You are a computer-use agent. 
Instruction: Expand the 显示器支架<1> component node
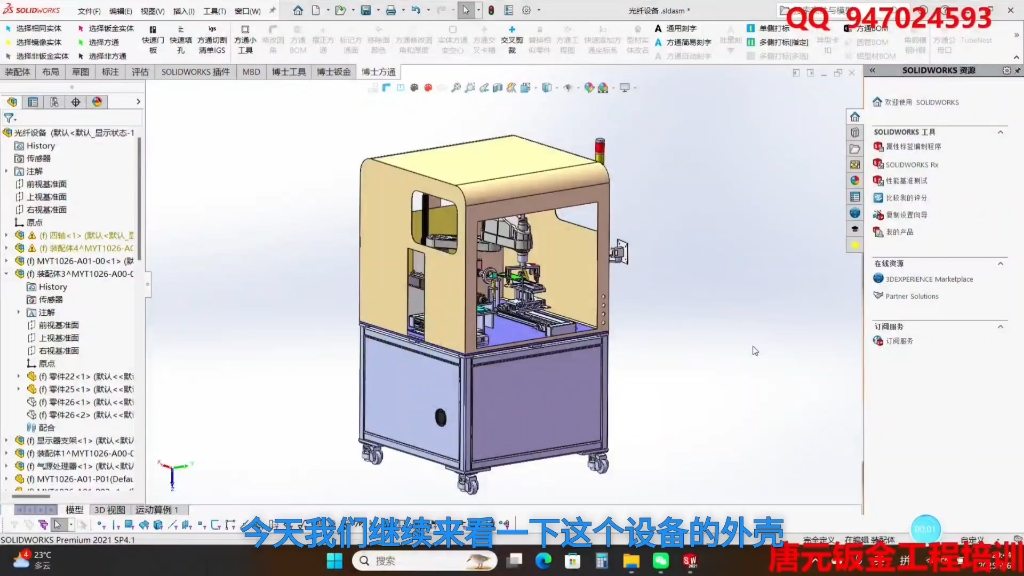(x=7, y=440)
